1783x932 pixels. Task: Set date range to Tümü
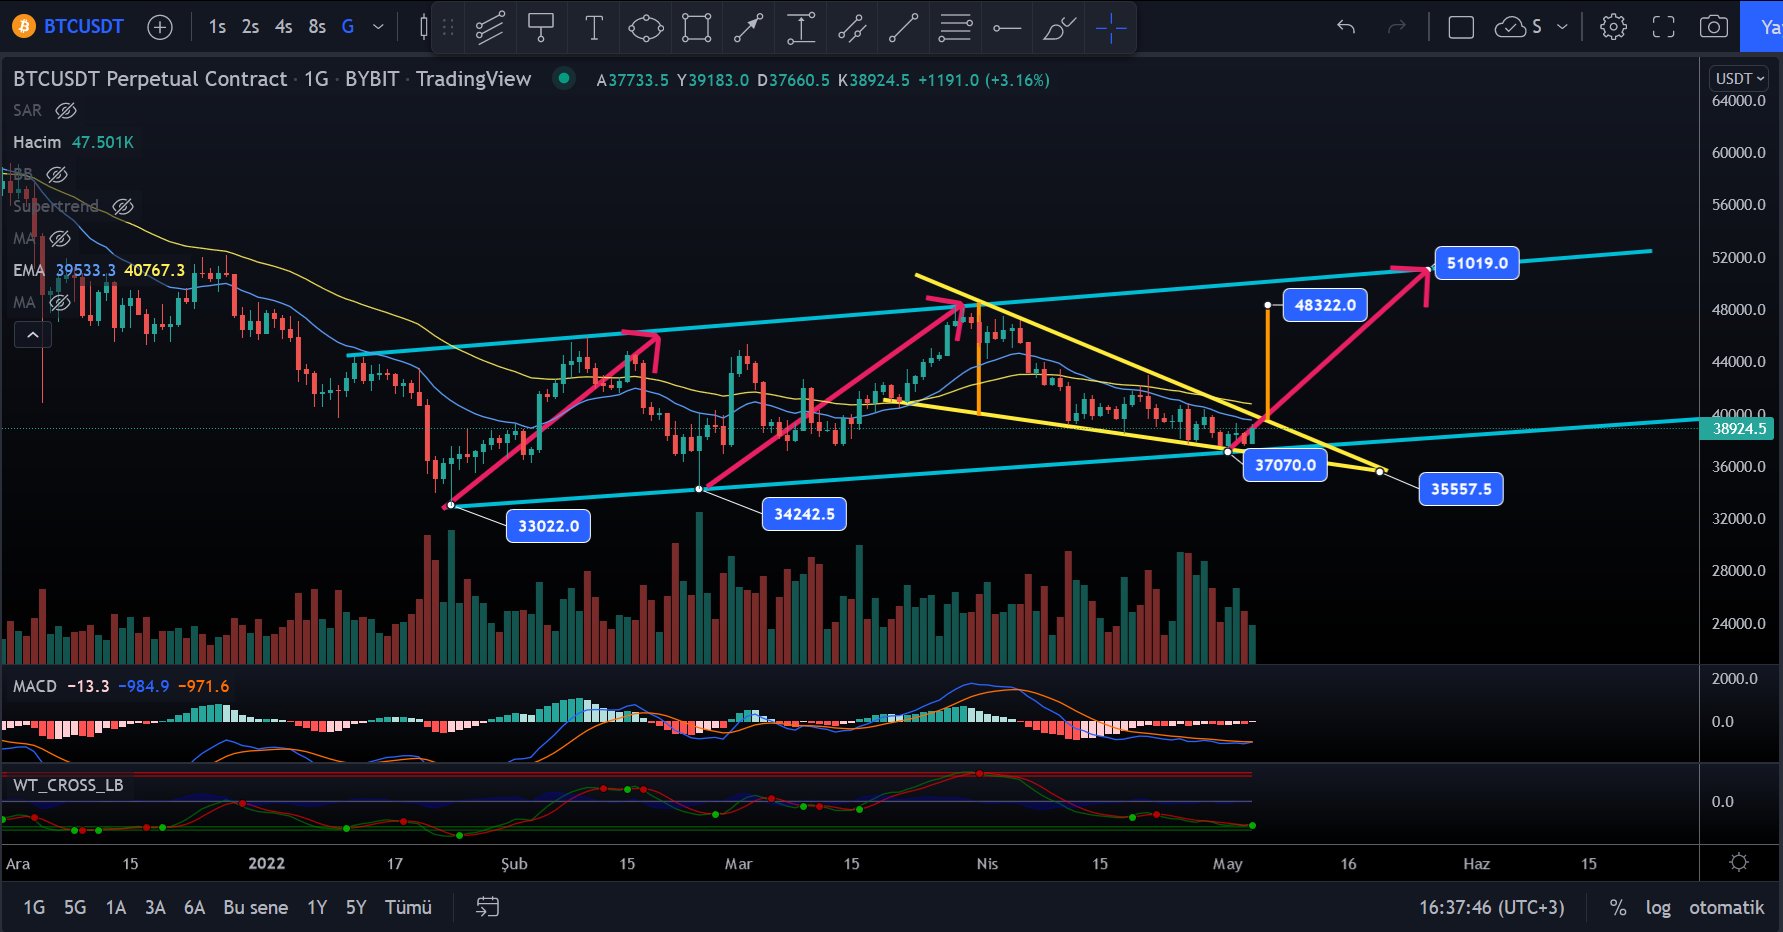click(408, 907)
